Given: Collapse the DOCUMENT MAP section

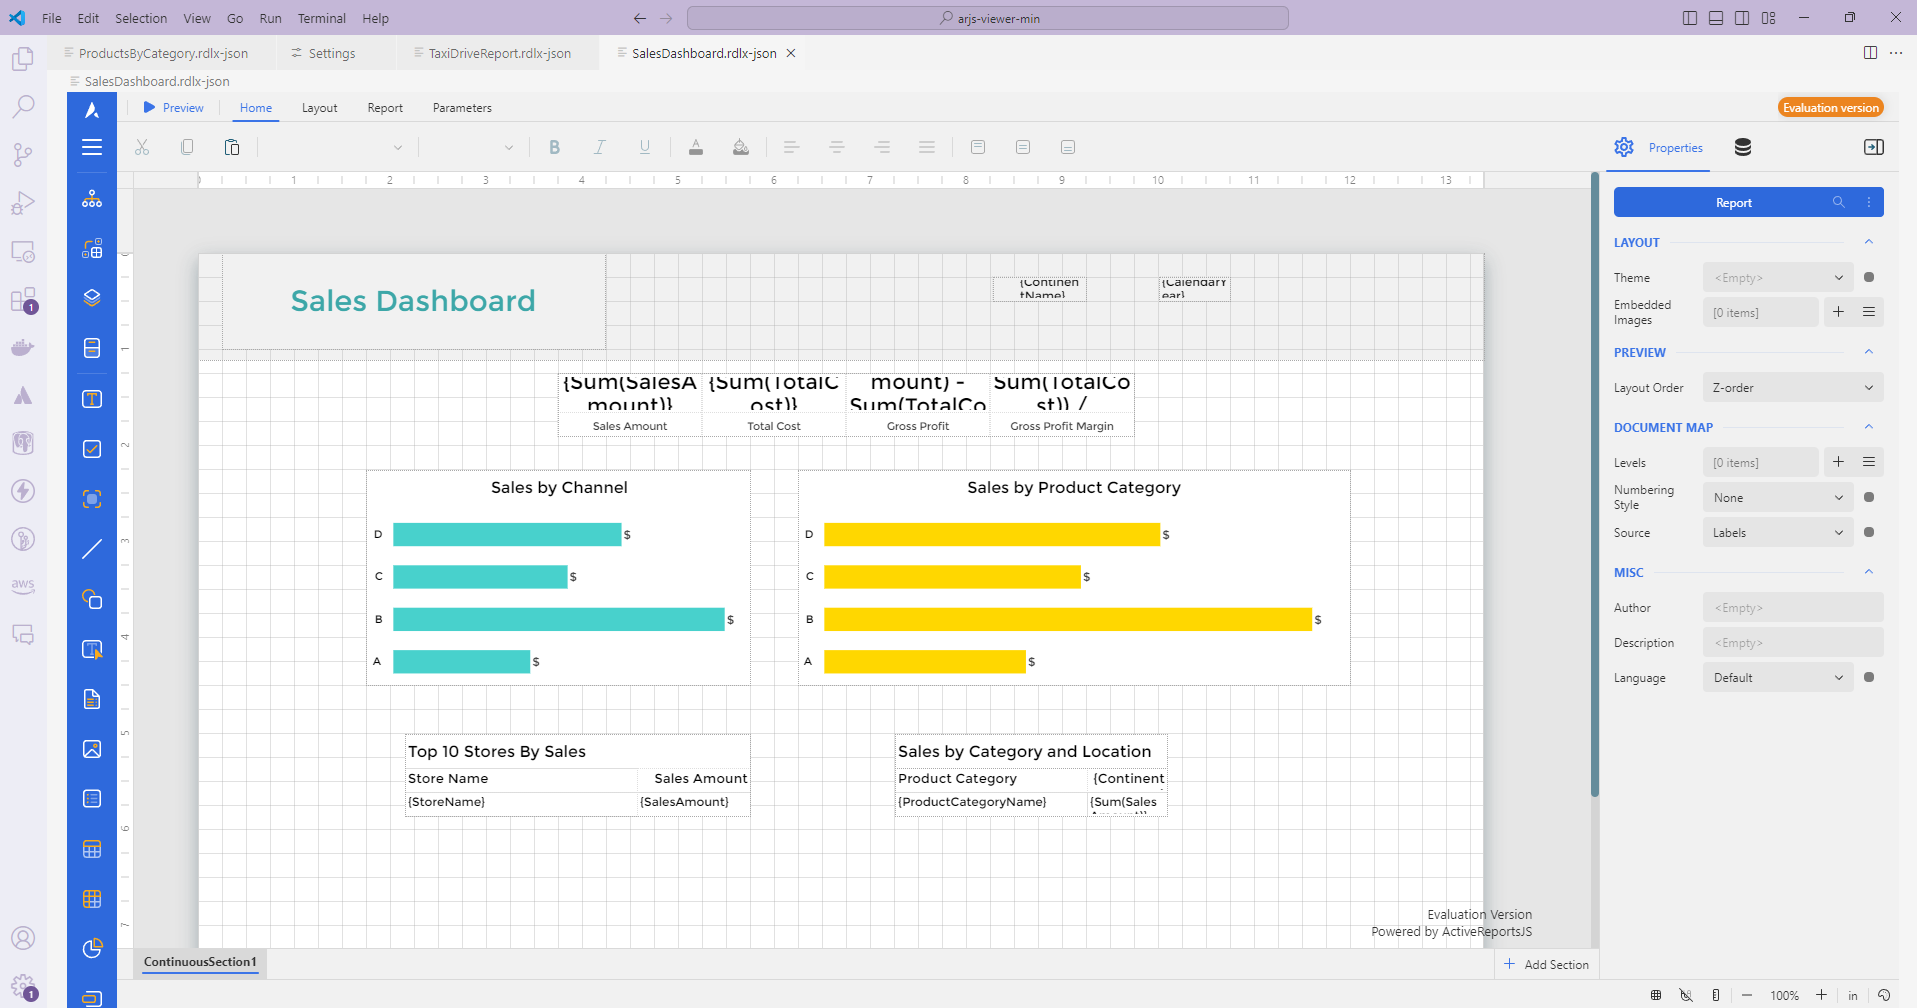Looking at the screenshot, I should pyautogui.click(x=1868, y=427).
